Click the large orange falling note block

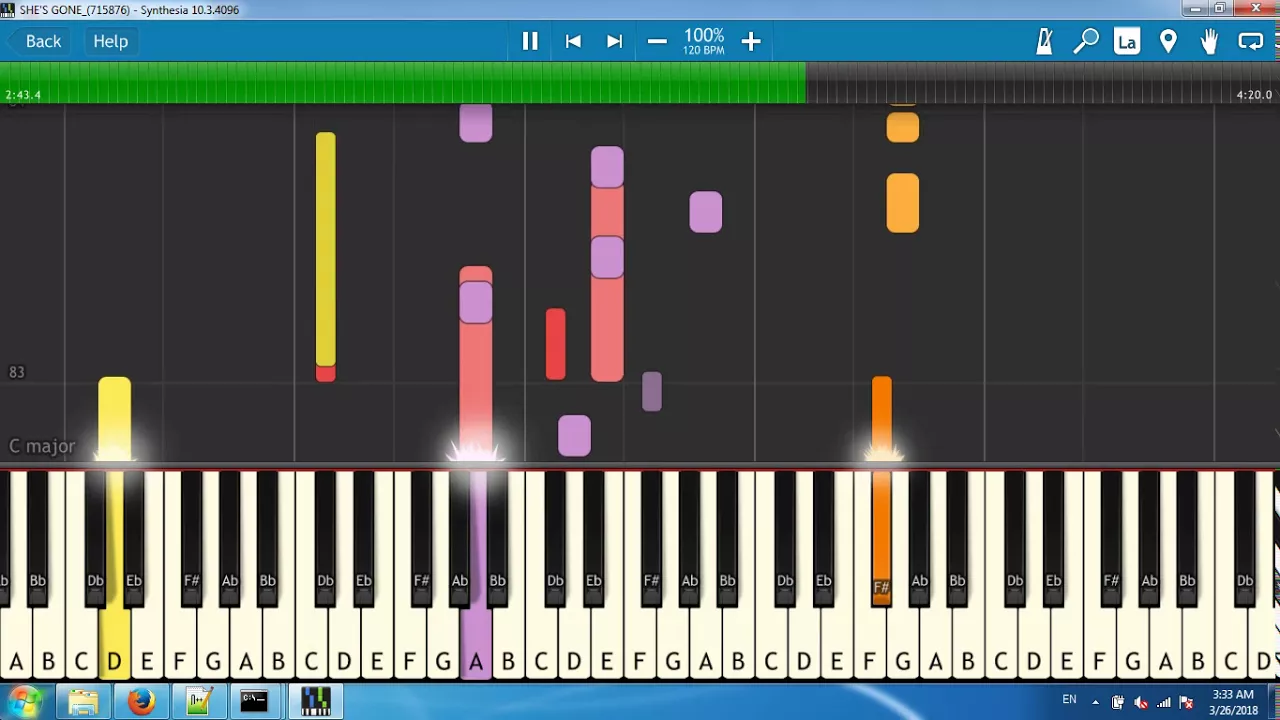tap(902, 203)
